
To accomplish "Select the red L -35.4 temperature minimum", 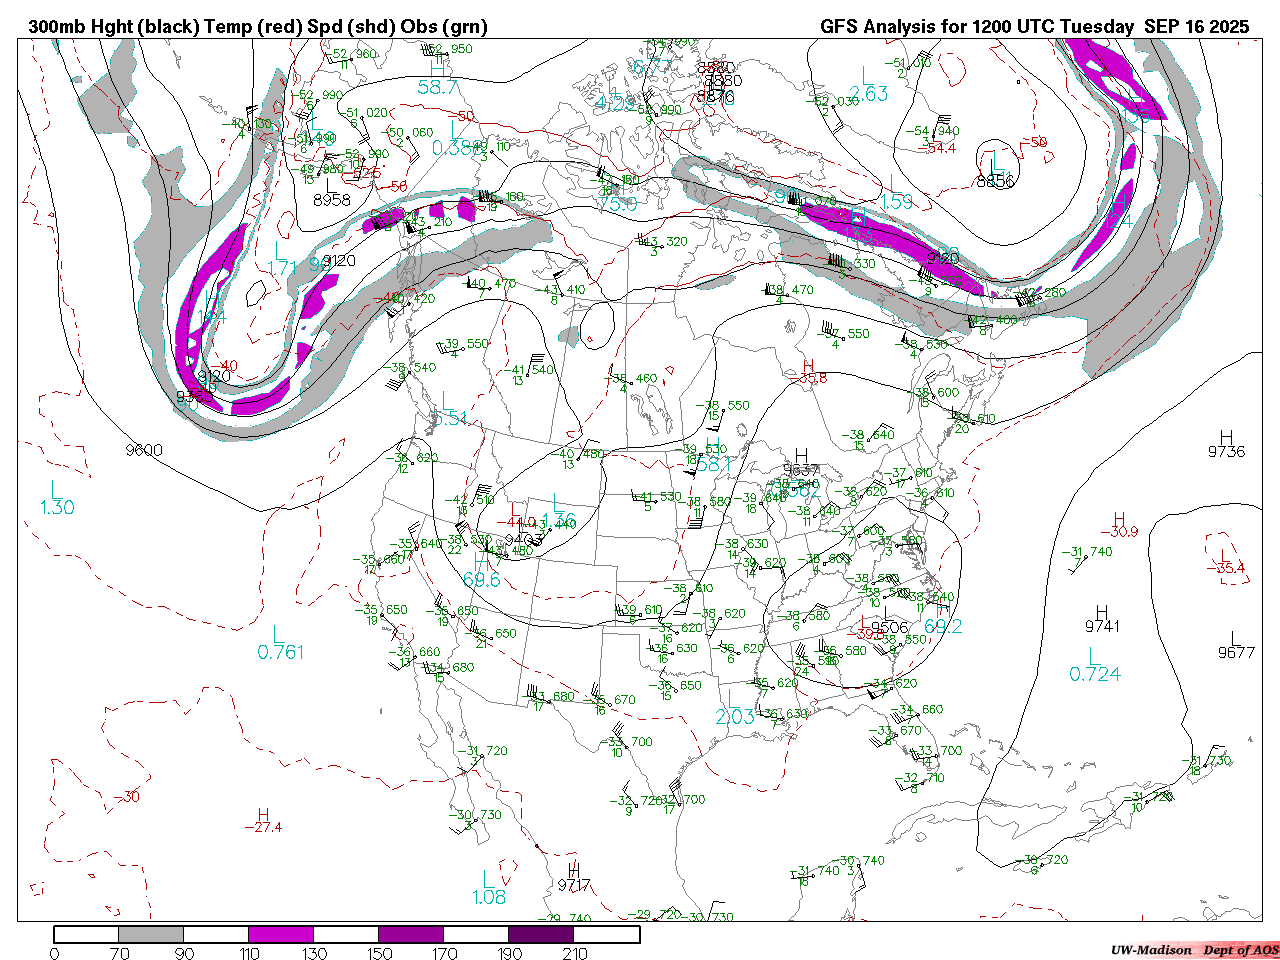I will point(1224,562).
